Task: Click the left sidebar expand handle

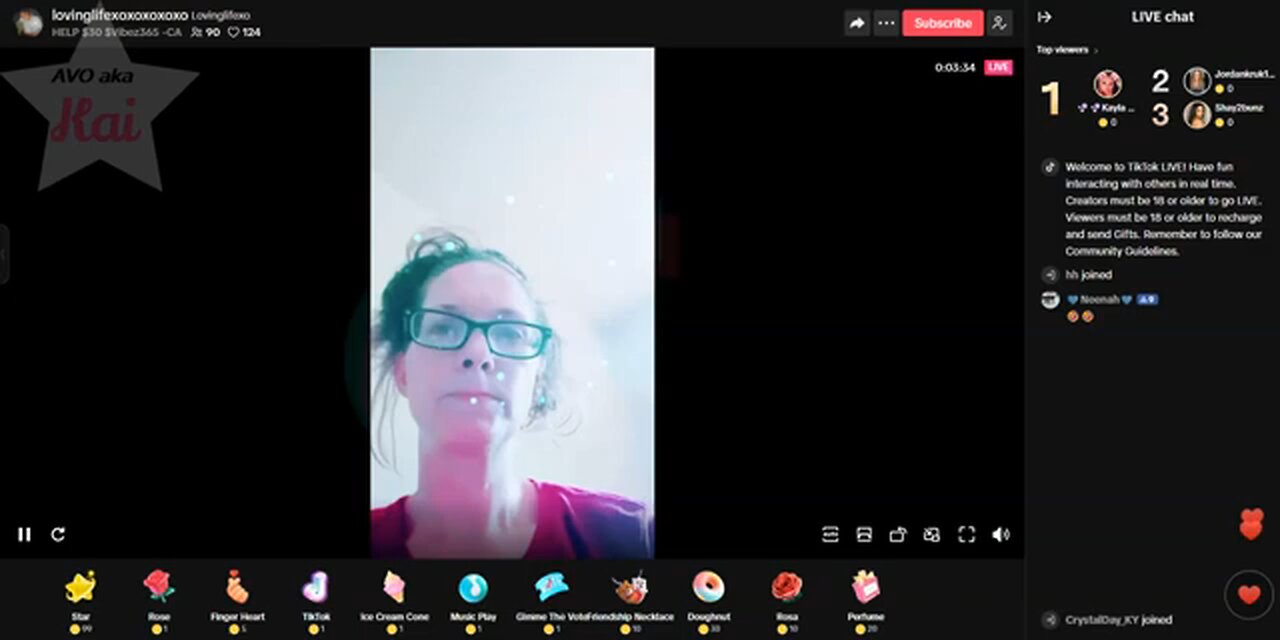Action: [x=4, y=254]
